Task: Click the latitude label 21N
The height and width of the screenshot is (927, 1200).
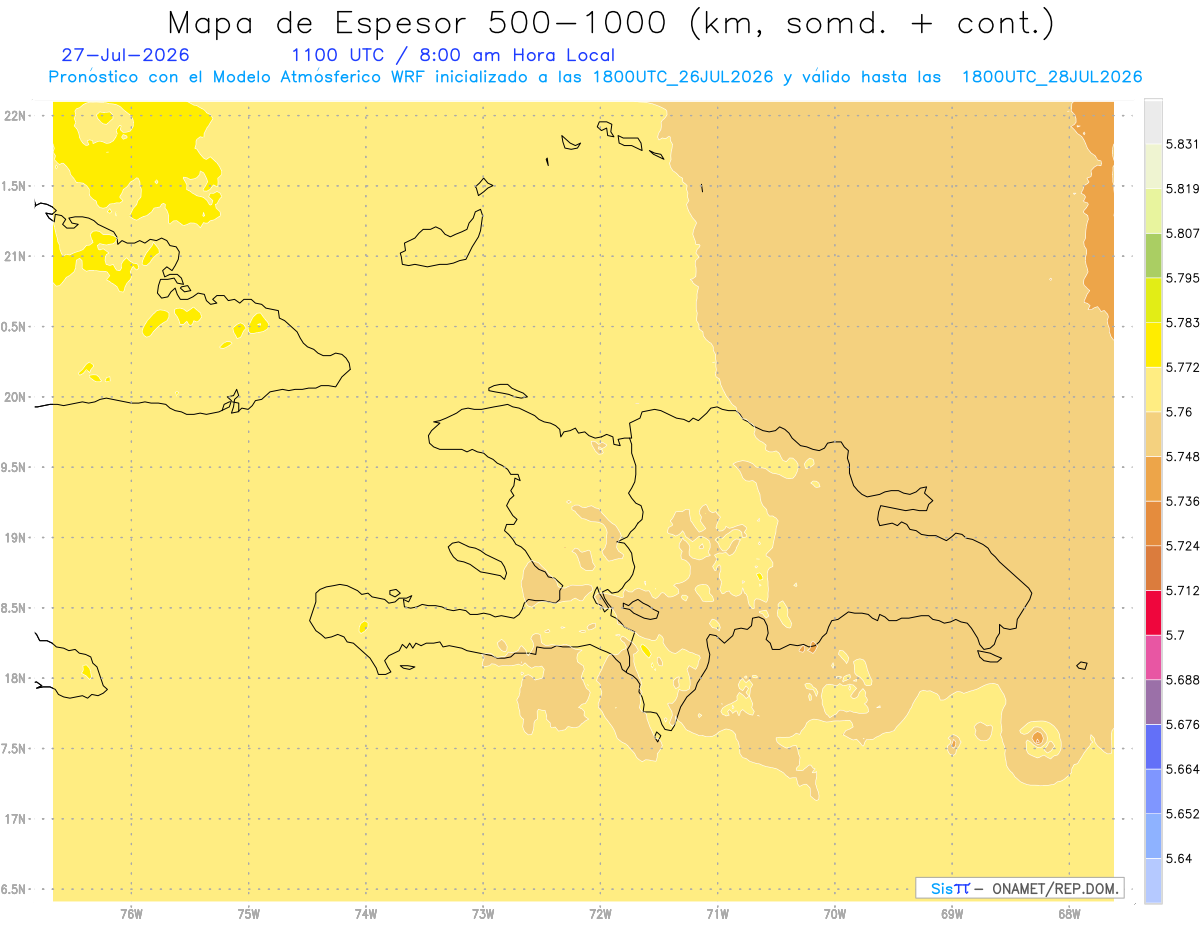Action: tap(17, 256)
